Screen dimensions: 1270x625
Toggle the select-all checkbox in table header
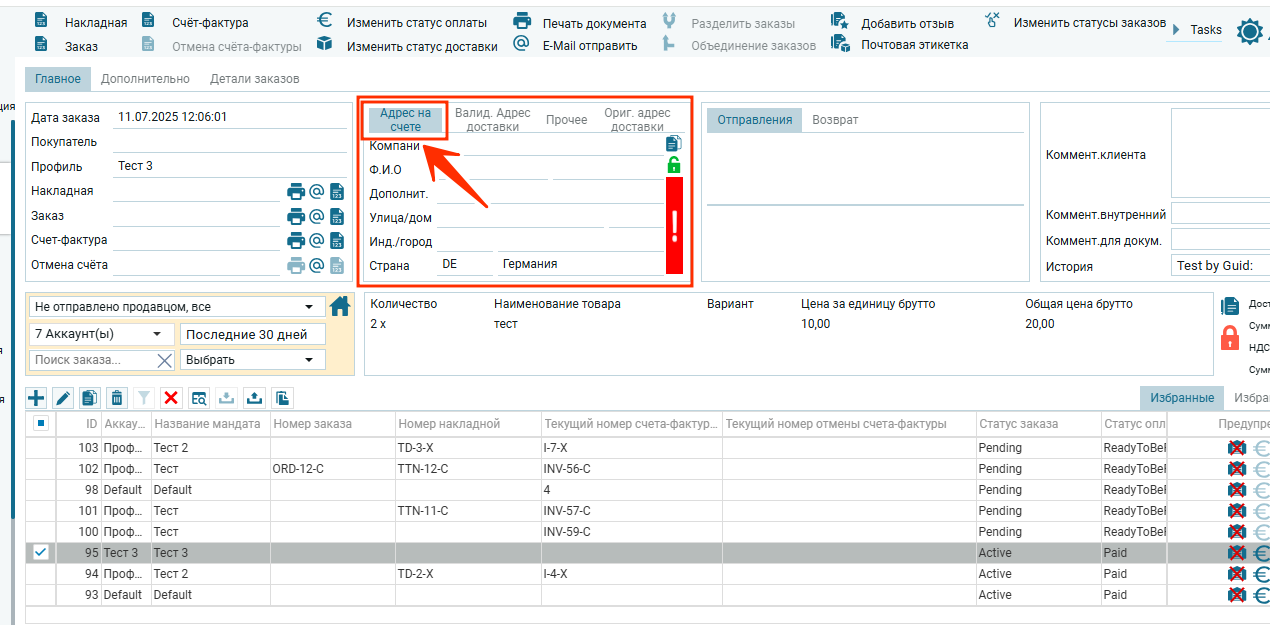[41, 423]
